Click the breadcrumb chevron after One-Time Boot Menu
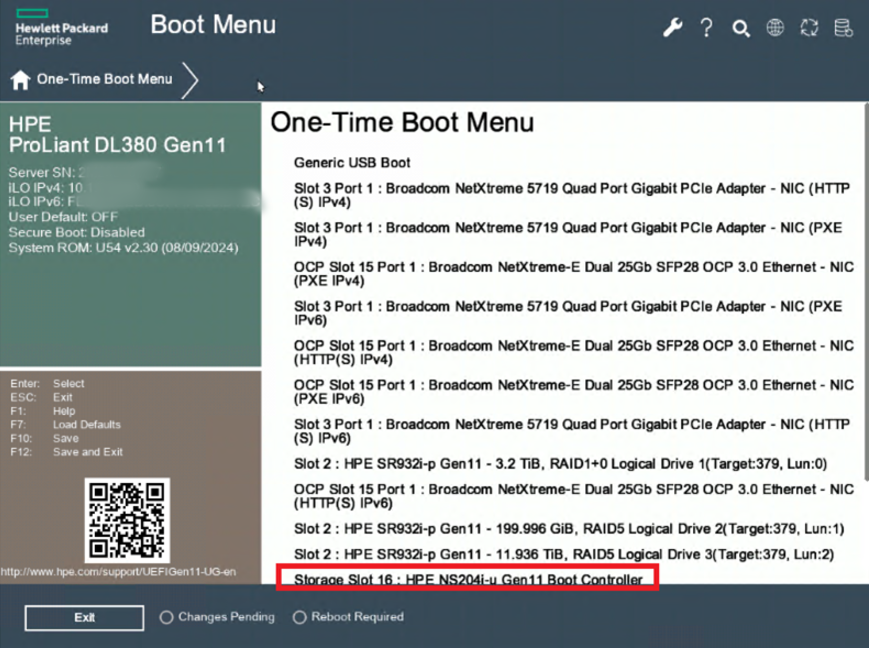The width and height of the screenshot is (870, 648). (190, 80)
